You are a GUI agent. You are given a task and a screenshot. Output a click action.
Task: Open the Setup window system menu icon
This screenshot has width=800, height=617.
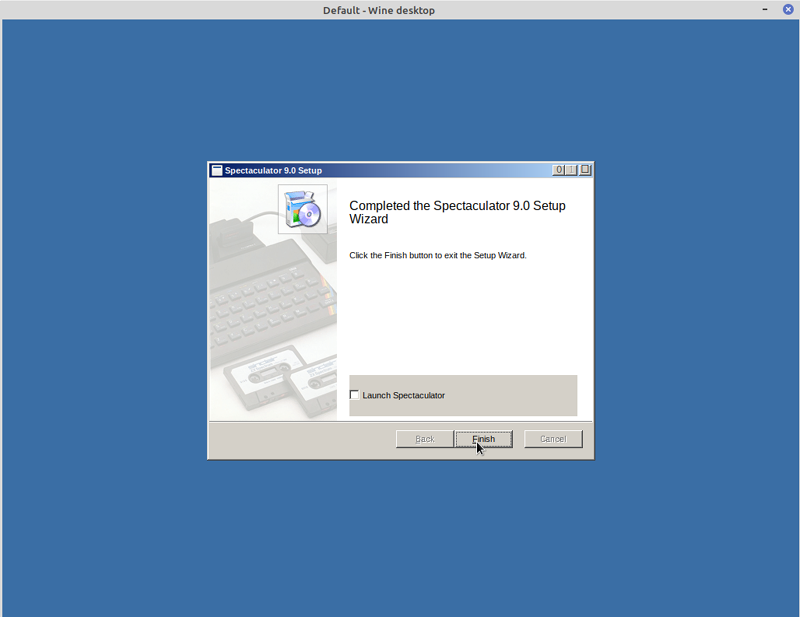[216, 170]
